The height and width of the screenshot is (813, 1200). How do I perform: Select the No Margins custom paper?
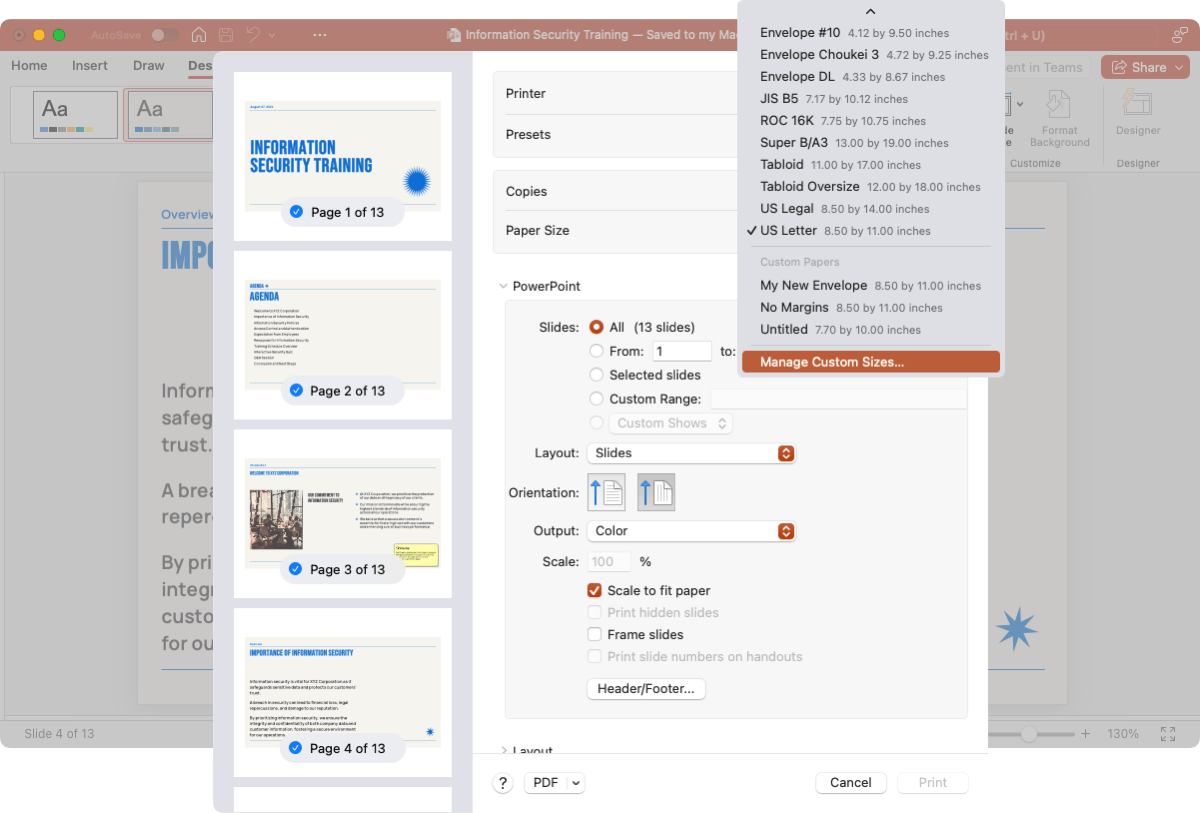[871, 308]
